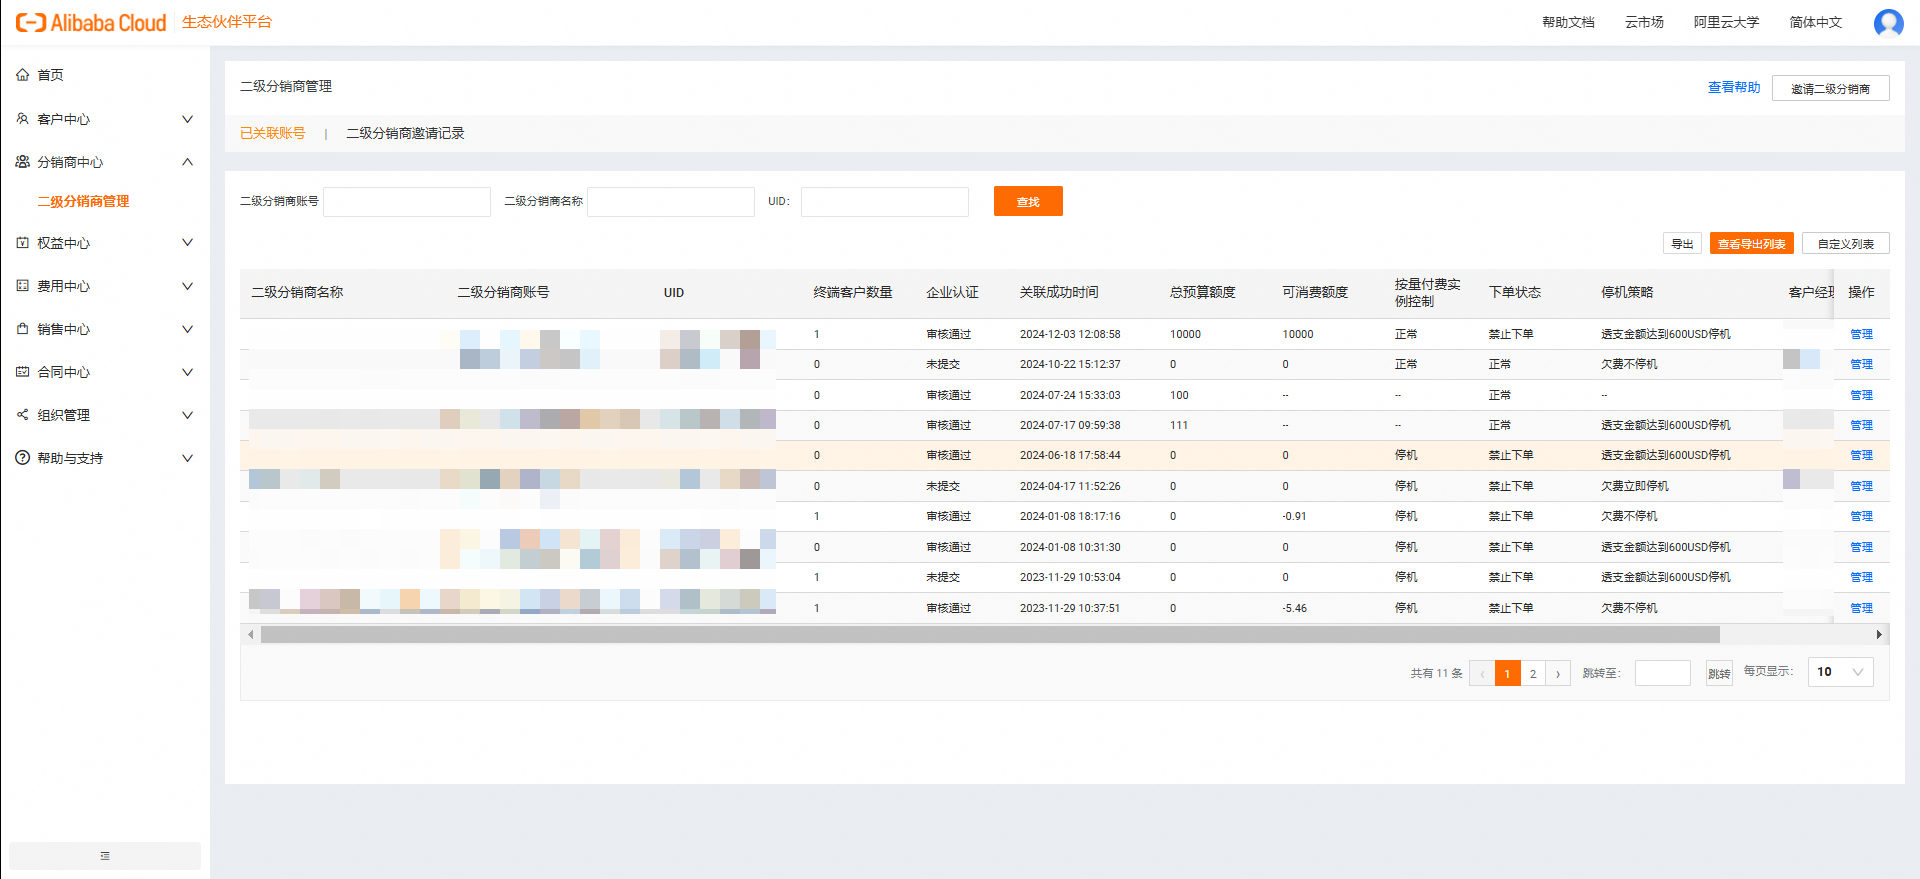Image resolution: width=1920 pixels, height=879 pixels.
Task: Expand the 组织管理 menu chevron
Action: [x=187, y=415]
